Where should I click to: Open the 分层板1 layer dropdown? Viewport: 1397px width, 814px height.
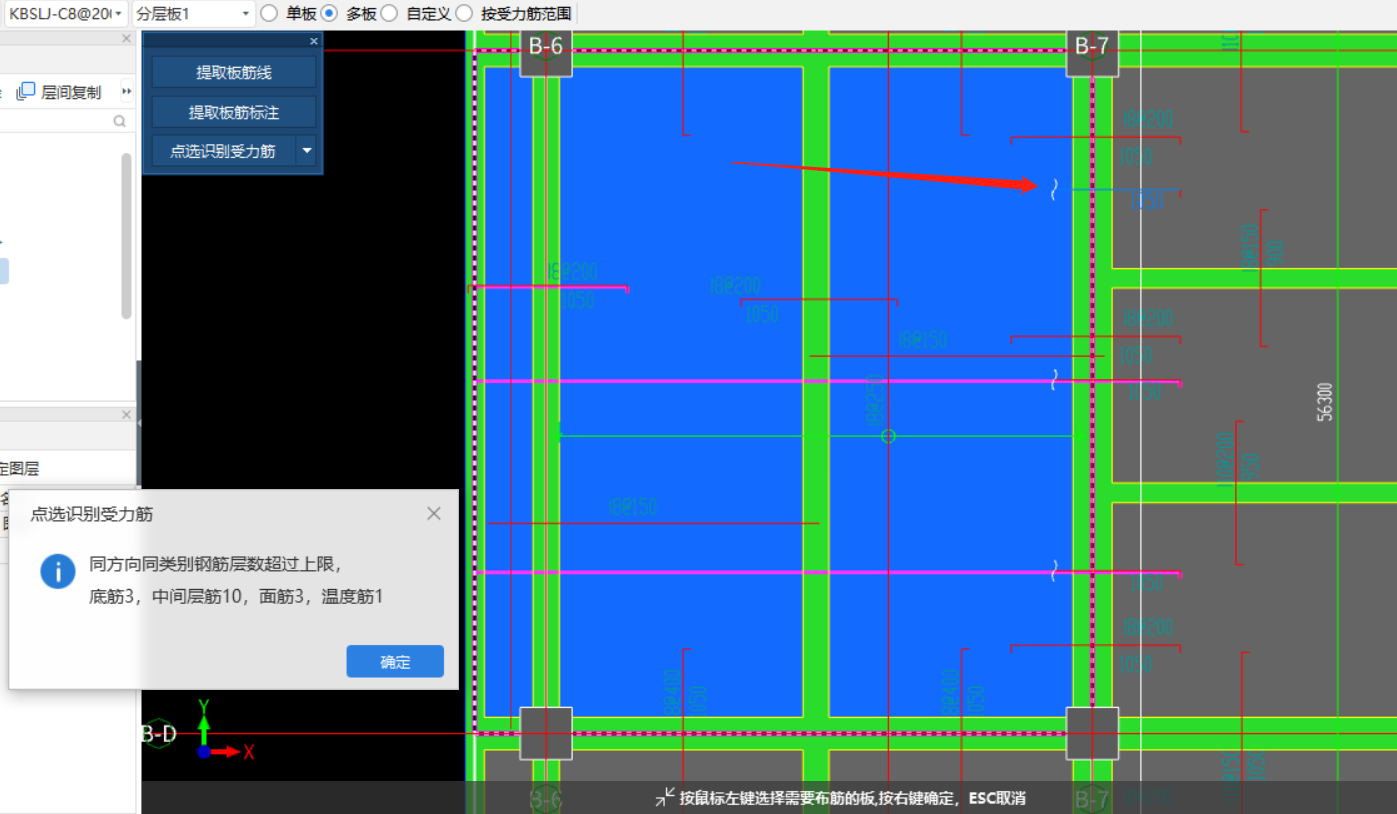[x=194, y=14]
